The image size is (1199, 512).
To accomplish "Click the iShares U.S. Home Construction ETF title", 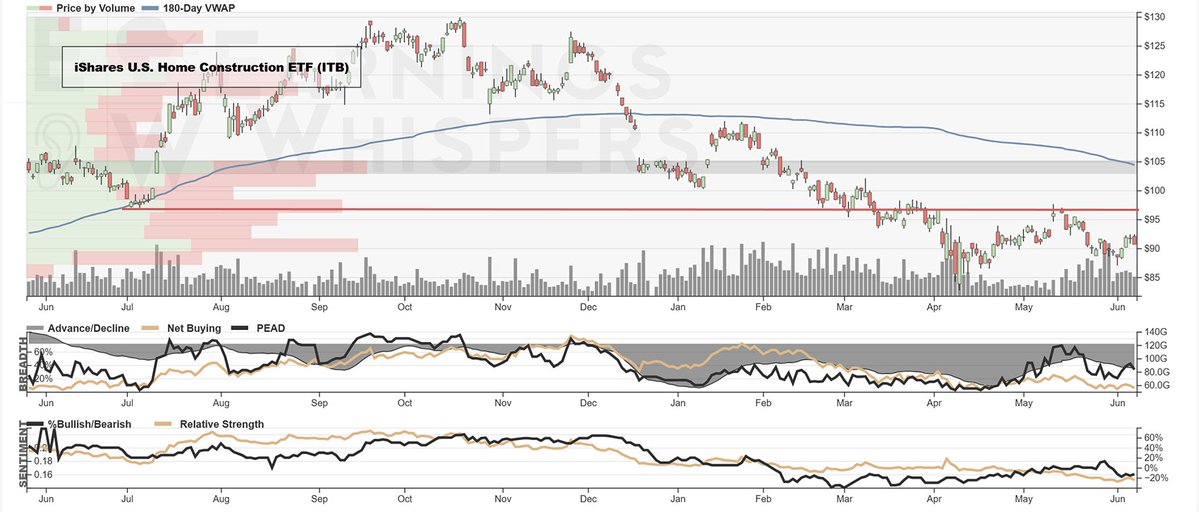I will (211, 67).
